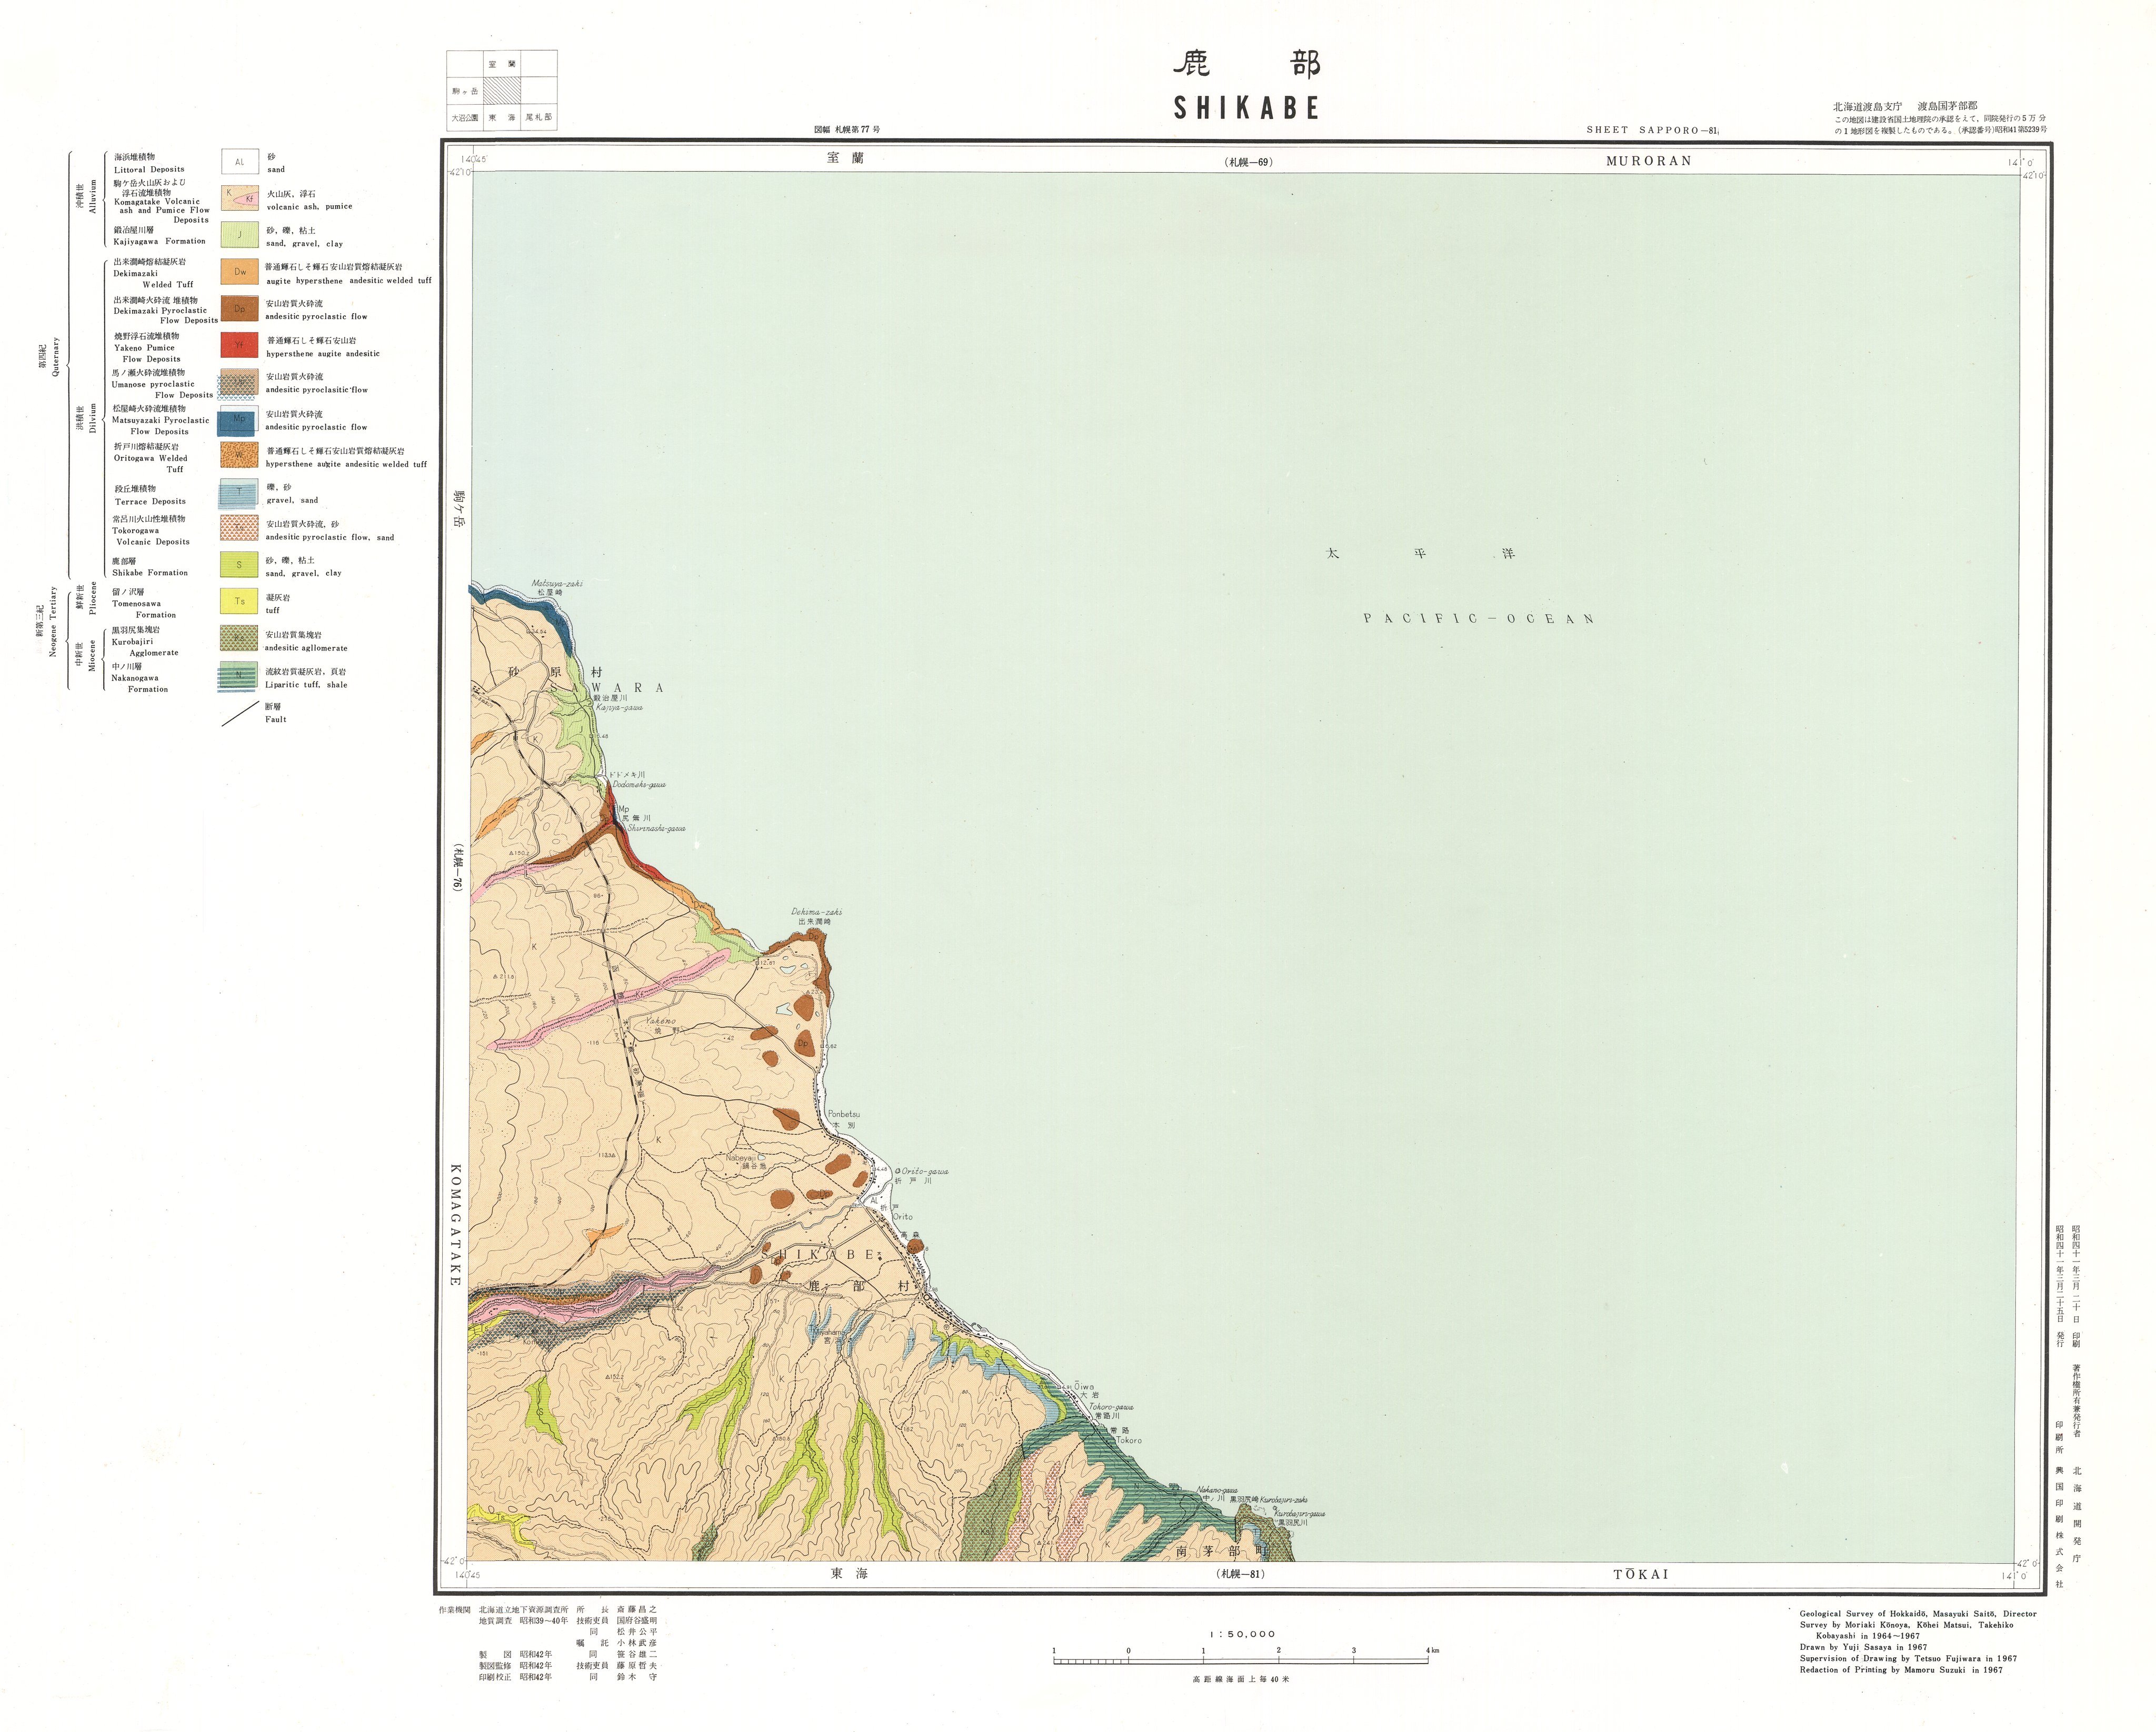The width and height of the screenshot is (2156, 1732).
Task: Click the Matsuya-zaki cape label
Action: 557,583
